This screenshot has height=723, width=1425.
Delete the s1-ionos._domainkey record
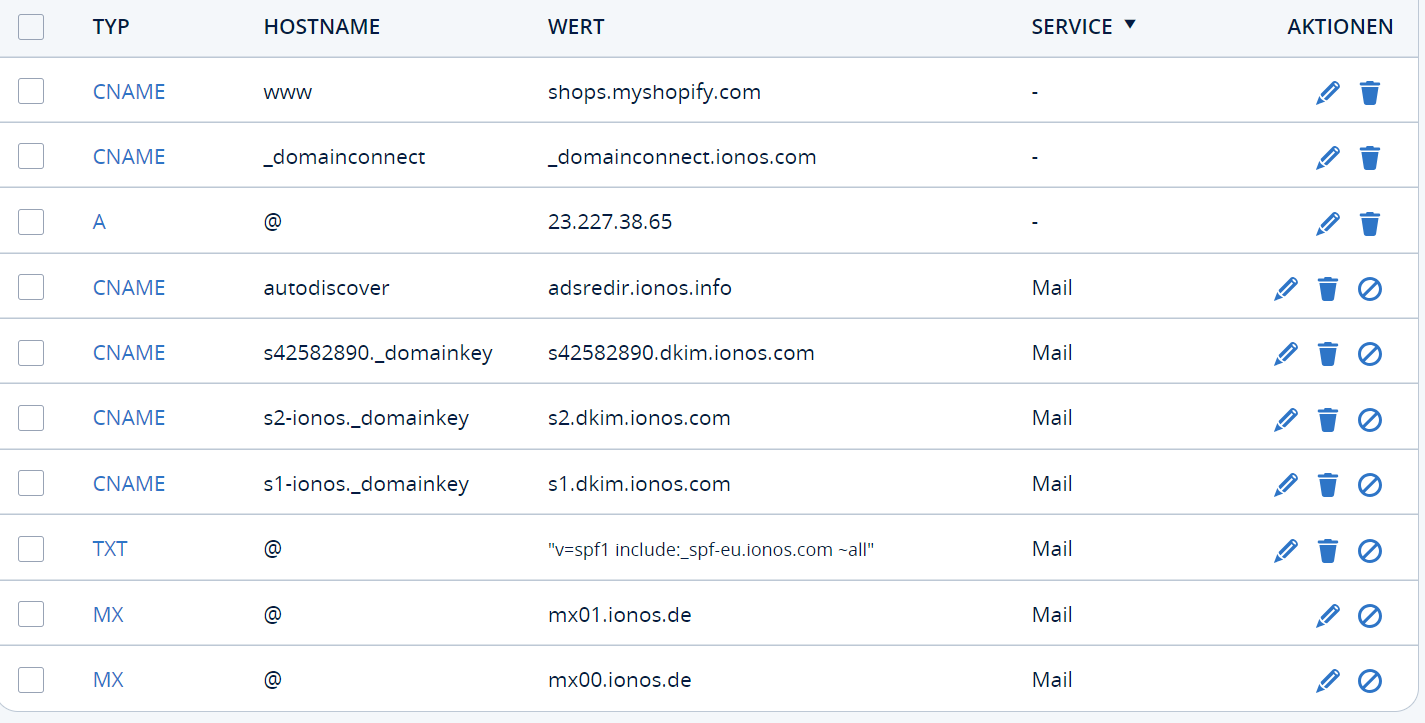pos(1327,485)
